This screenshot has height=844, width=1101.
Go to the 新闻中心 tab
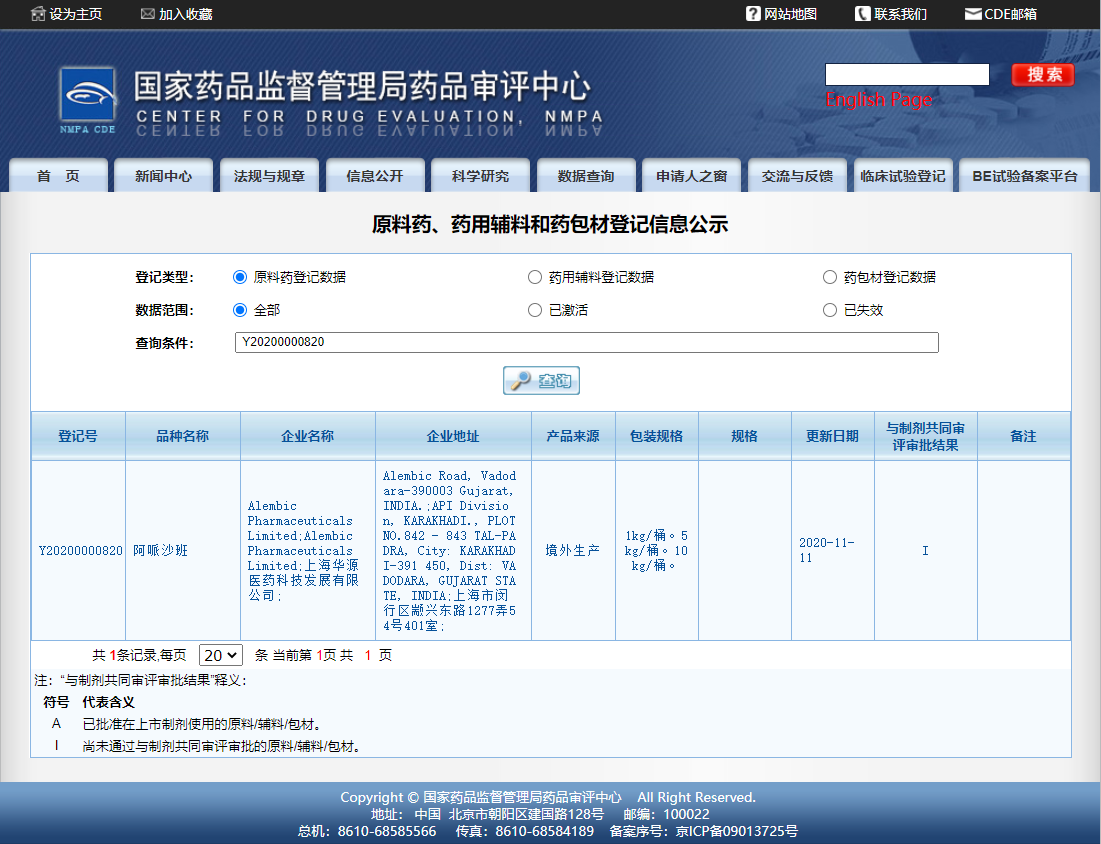tap(163, 174)
